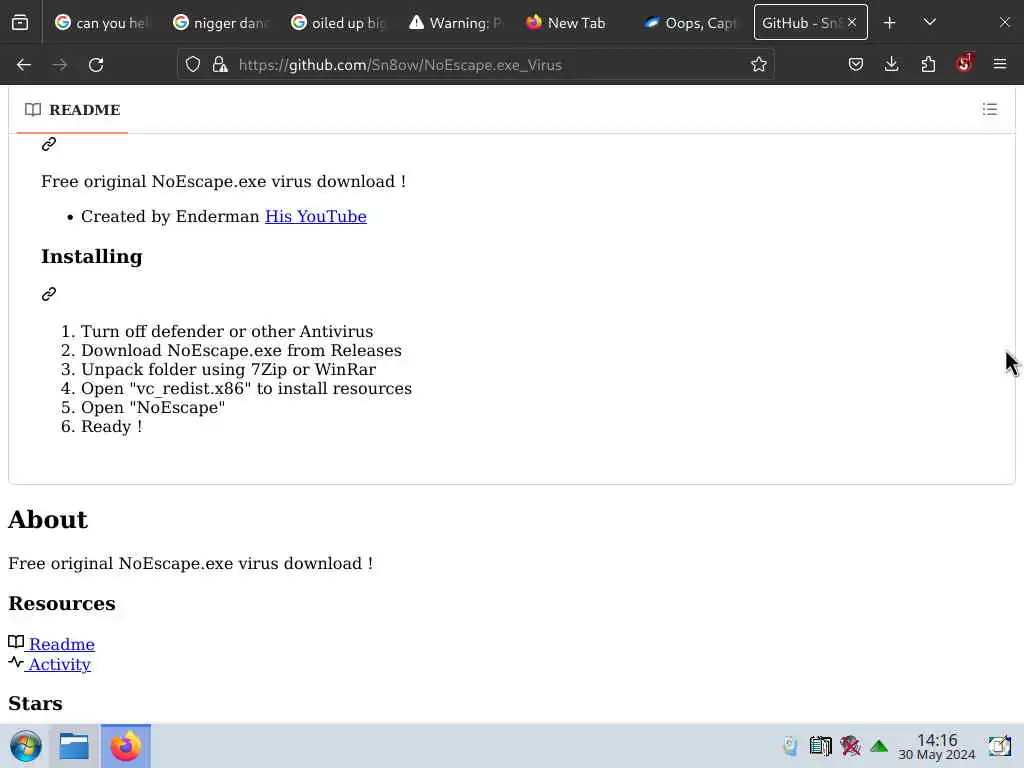Image resolution: width=1024 pixels, height=768 pixels.
Task: Open a new browser tab
Action: 889,23
